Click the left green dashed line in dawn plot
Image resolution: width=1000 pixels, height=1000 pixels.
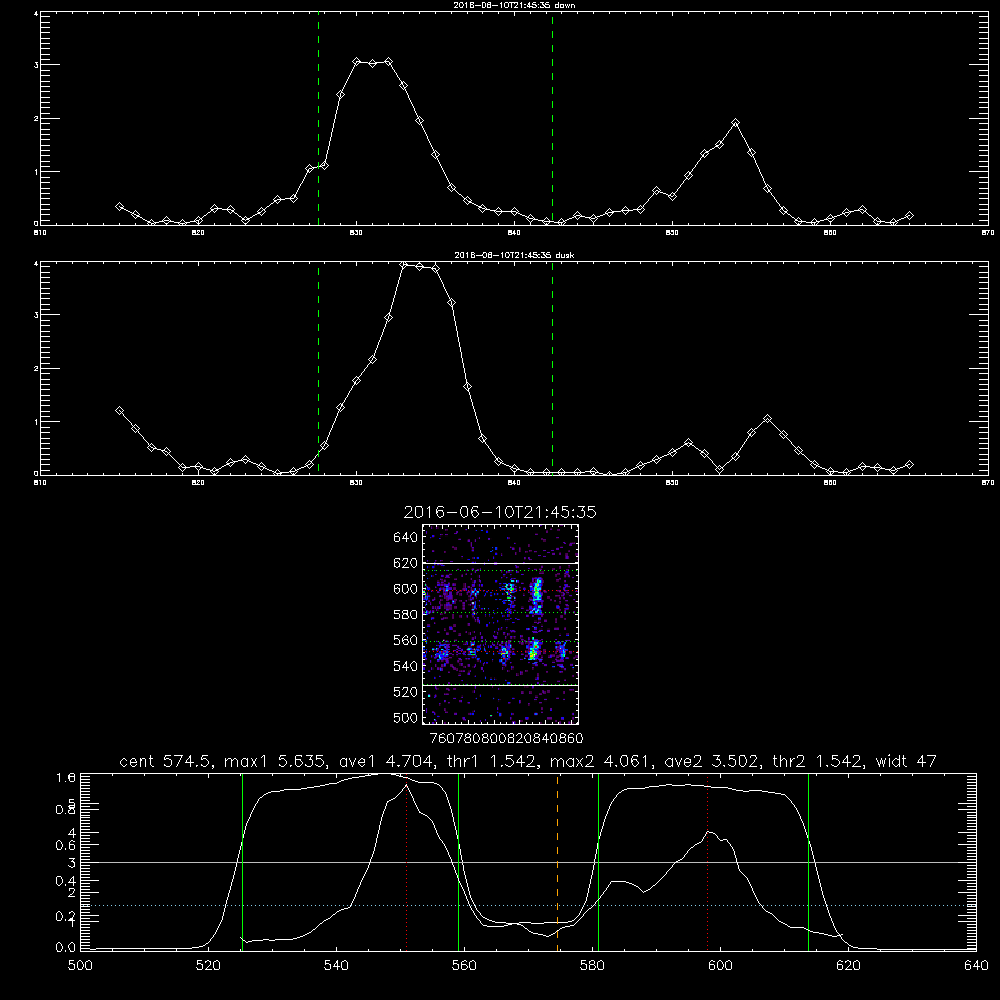tap(318, 119)
